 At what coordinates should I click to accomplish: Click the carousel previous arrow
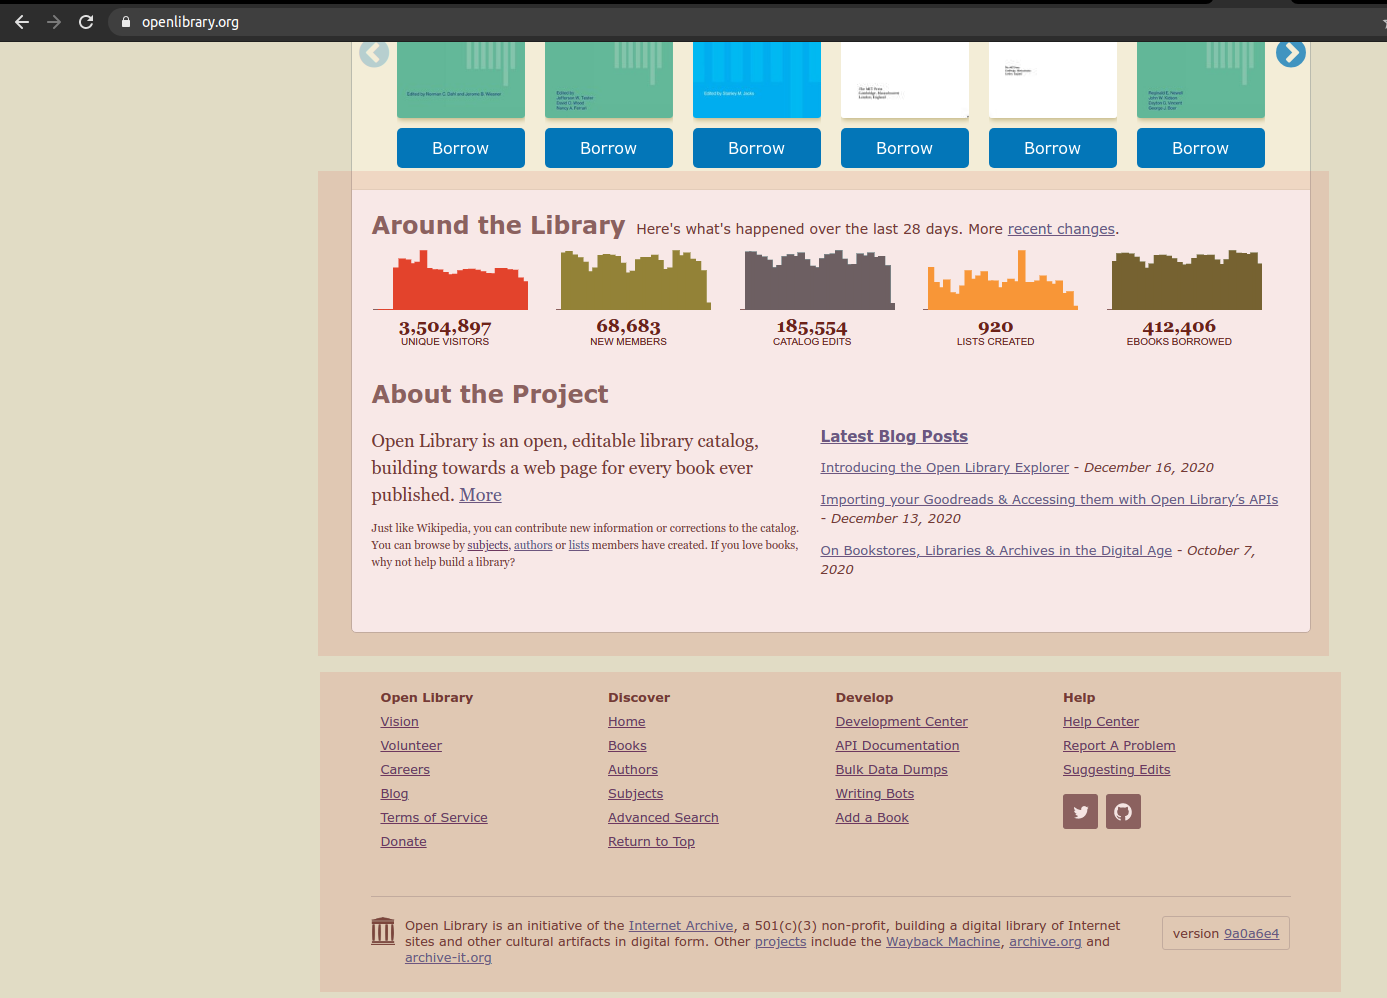click(374, 52)
